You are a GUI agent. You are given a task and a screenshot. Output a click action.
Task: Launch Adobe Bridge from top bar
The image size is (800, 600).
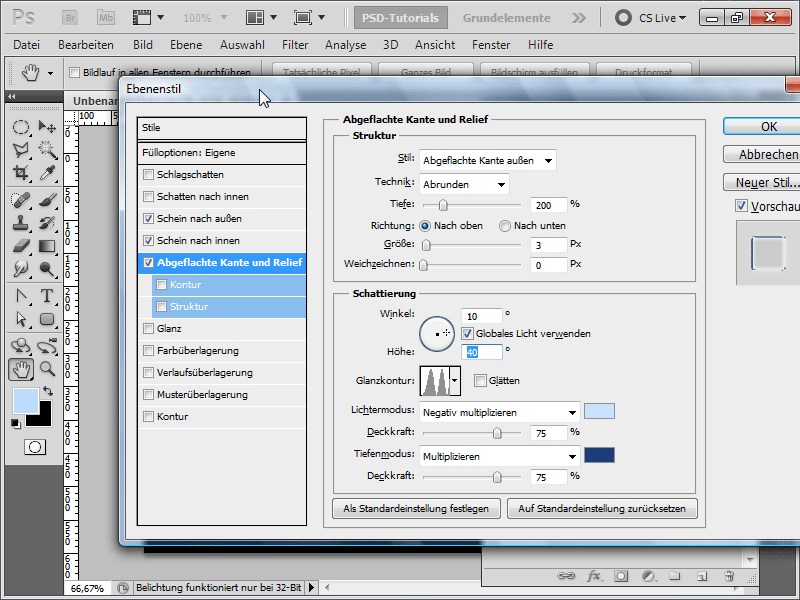pyautogui.click(x=70, y=18)
